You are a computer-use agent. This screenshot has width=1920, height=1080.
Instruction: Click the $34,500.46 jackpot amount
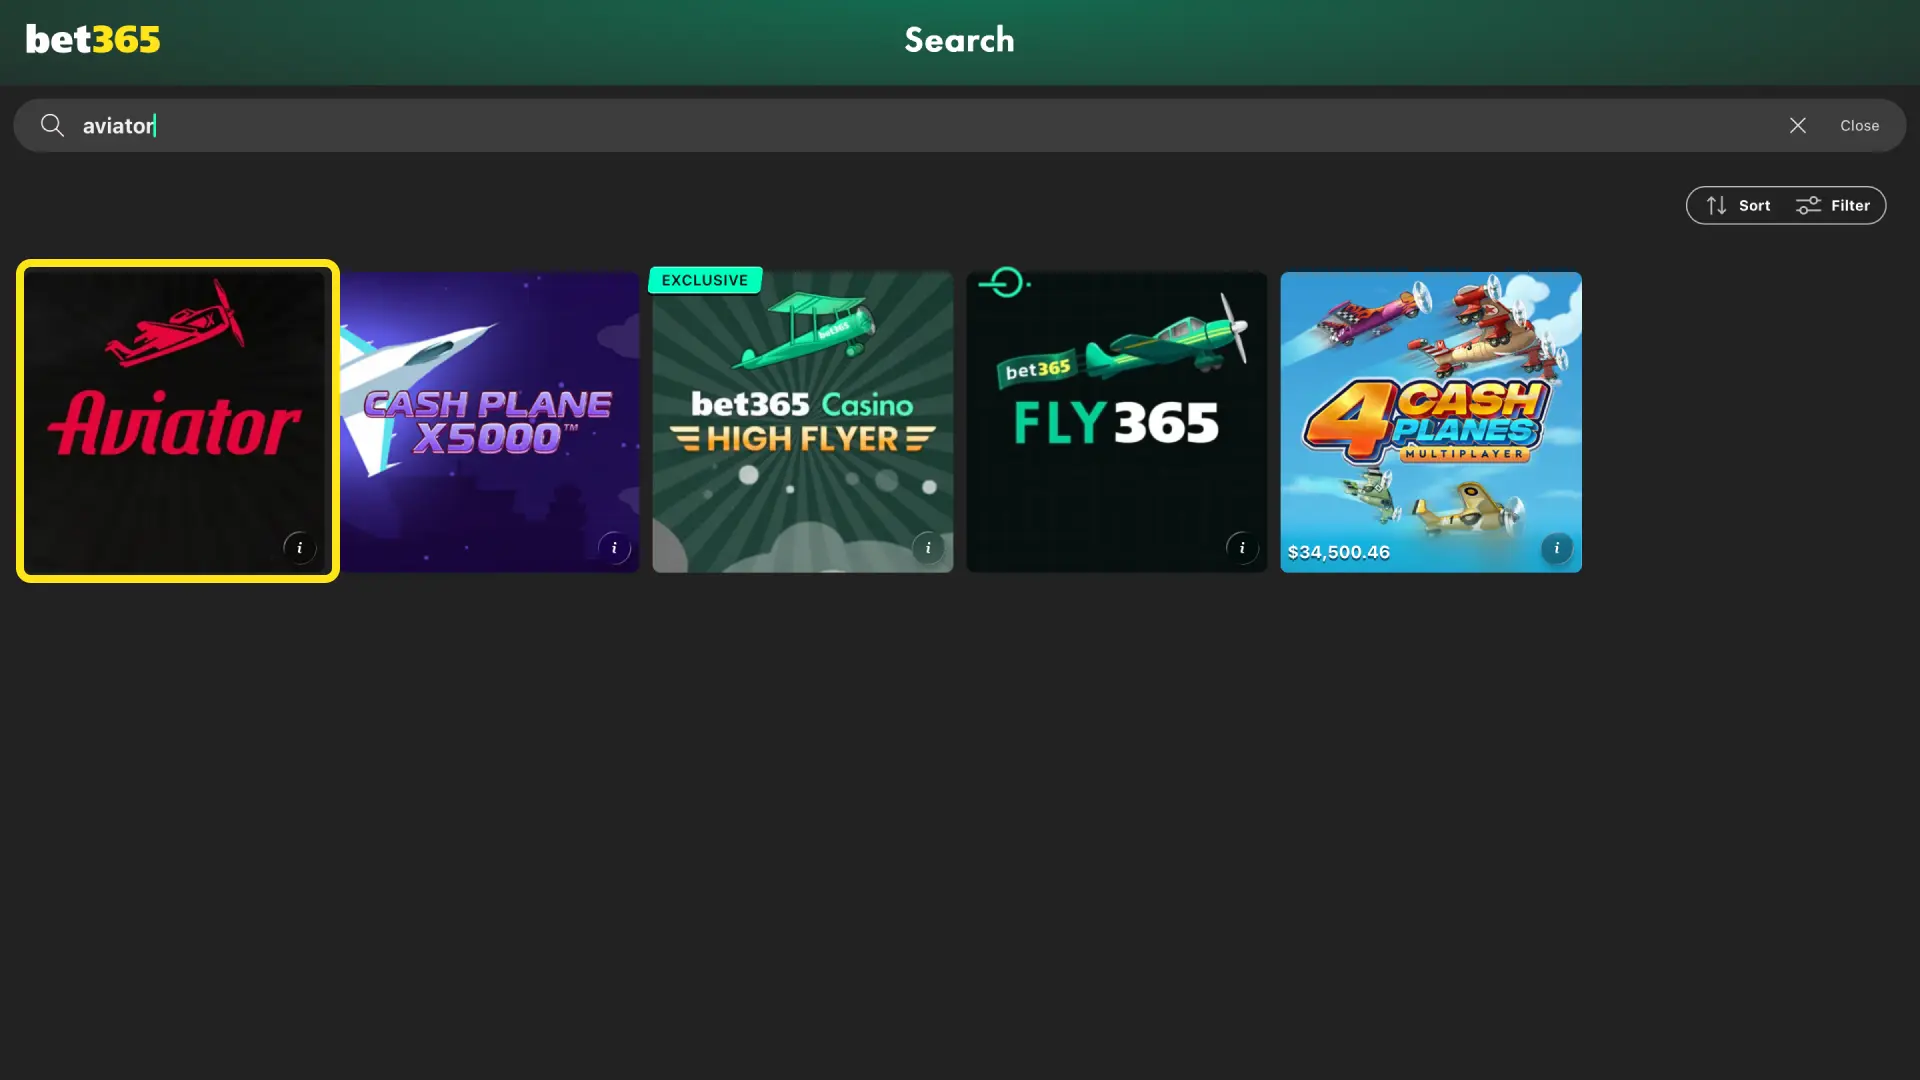point(1338,552)
